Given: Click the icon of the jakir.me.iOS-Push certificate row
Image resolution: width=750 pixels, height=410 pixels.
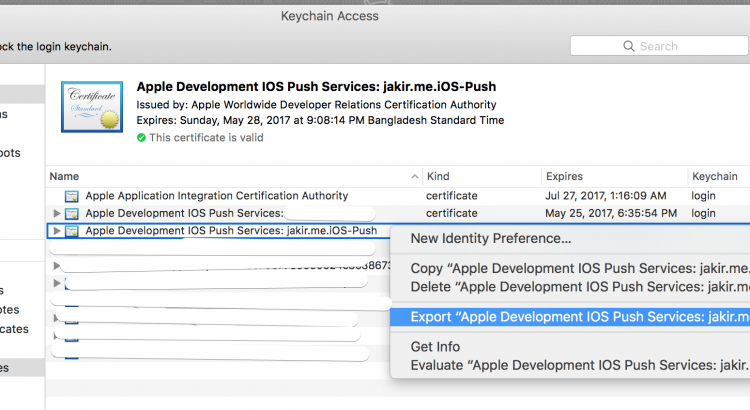Looking at the screenshot, I should point(74,231).
